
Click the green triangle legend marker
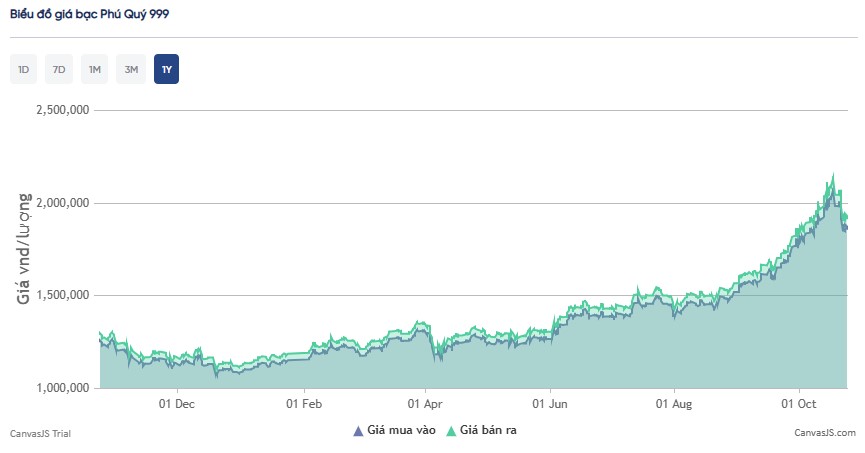tap(451, 431)
